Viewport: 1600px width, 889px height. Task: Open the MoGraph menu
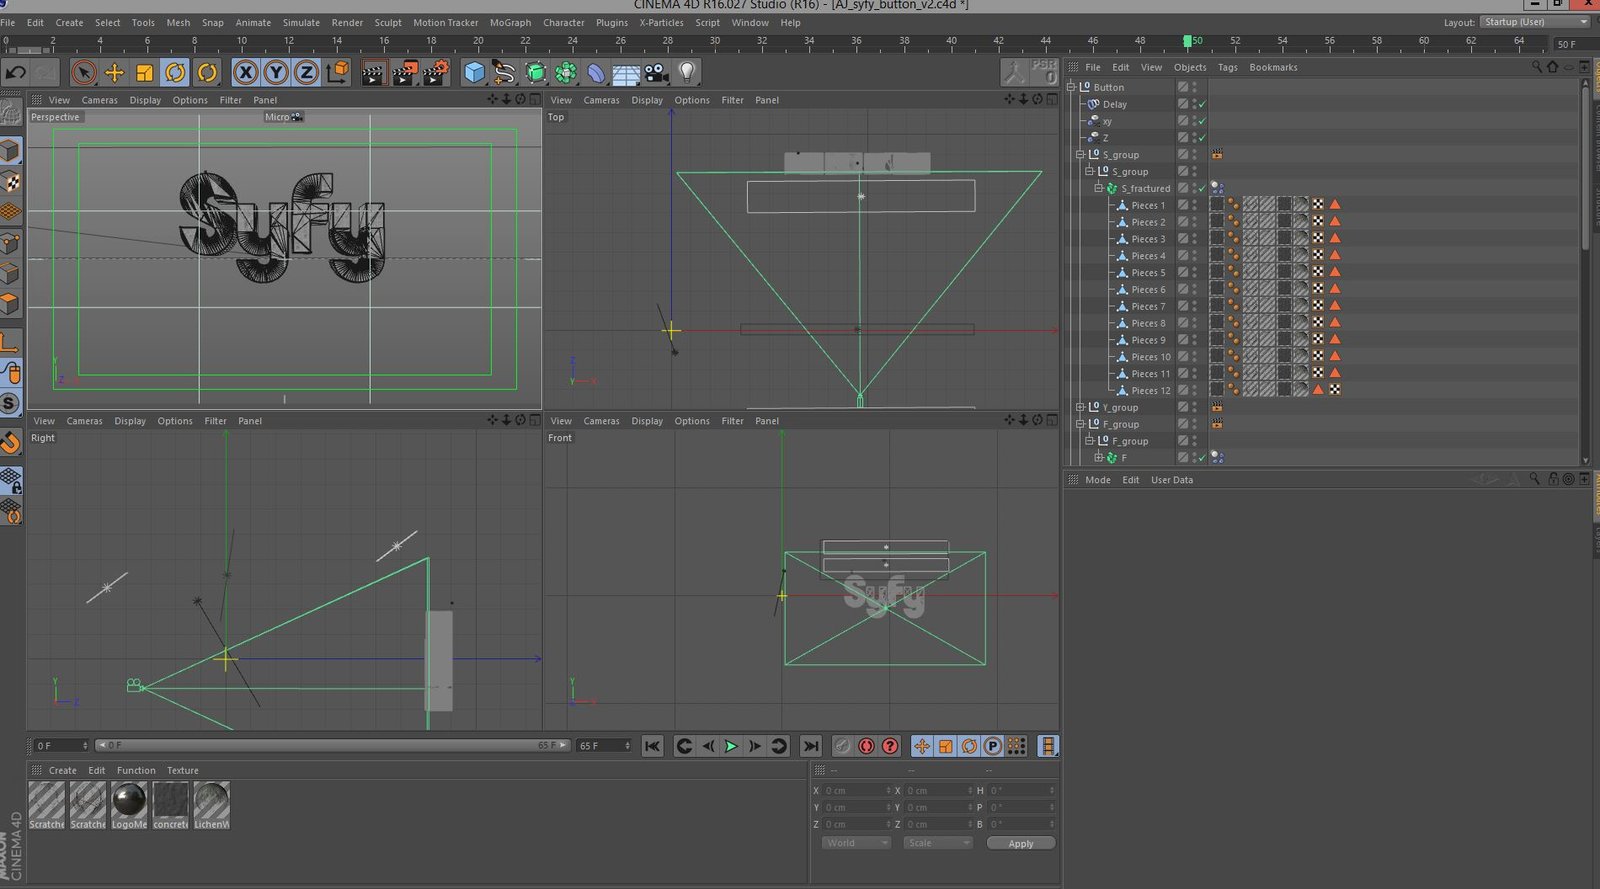[510, 22]
